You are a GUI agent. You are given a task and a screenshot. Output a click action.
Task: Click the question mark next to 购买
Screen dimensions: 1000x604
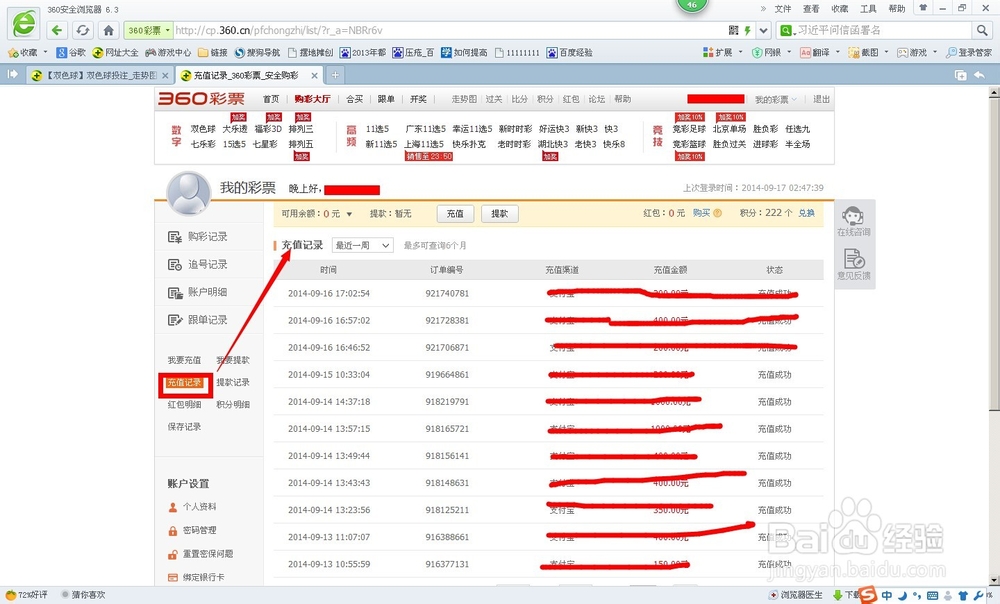(717, 213)
